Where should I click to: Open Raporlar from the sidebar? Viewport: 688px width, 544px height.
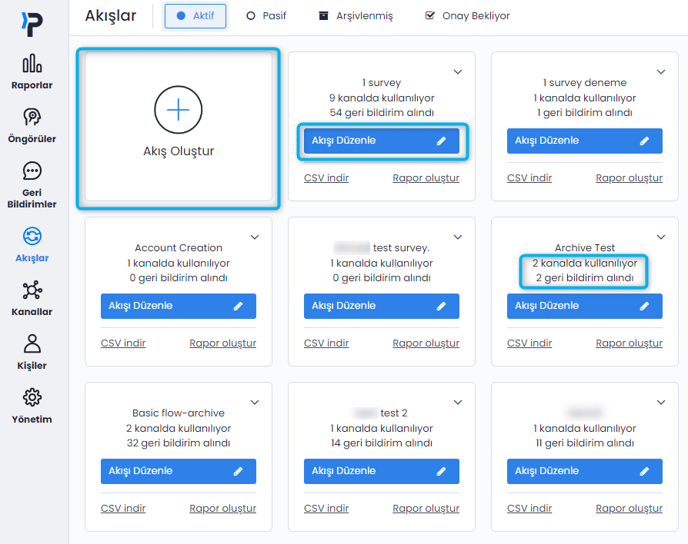coord(32,71)
